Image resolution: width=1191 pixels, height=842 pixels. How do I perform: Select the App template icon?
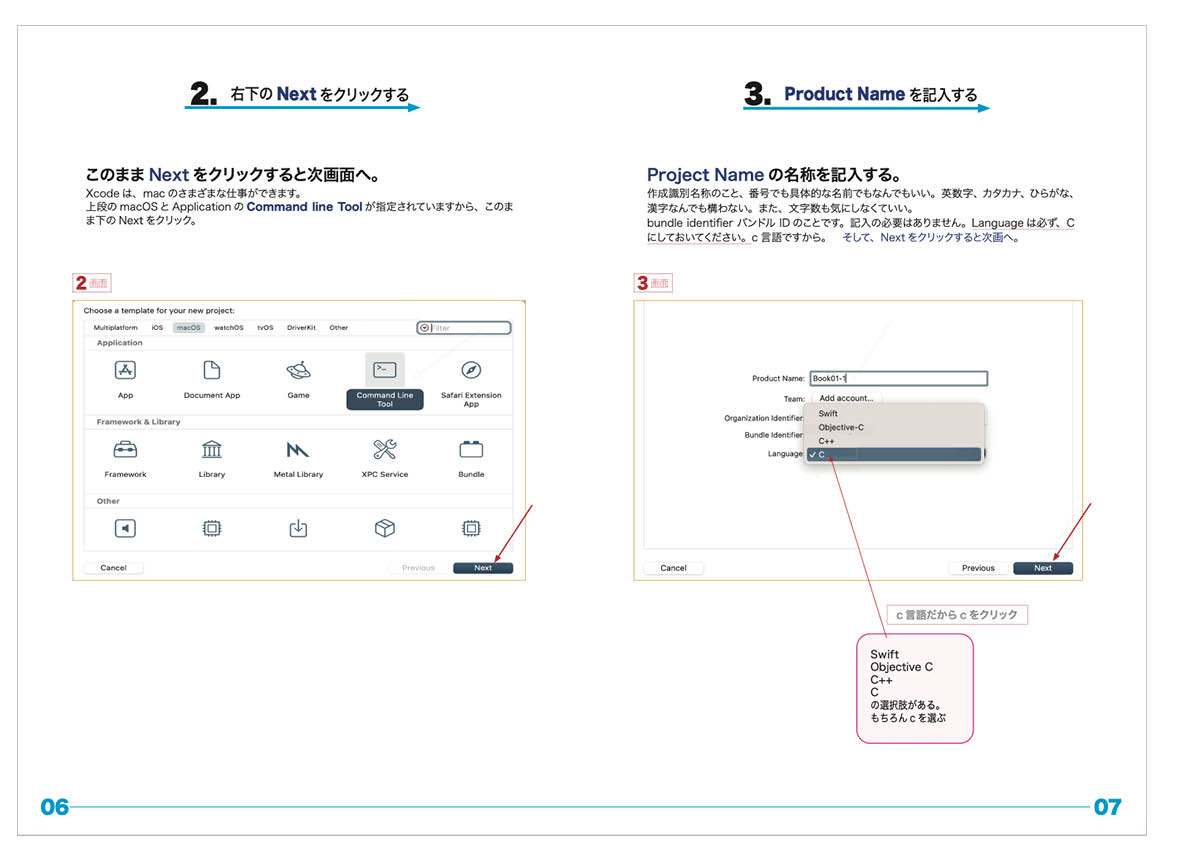tap(125, 371)
